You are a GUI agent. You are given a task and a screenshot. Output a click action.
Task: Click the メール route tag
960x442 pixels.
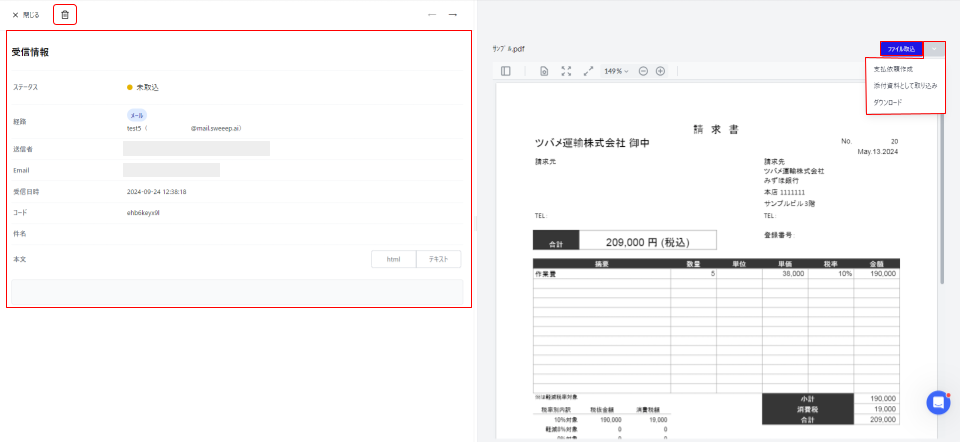click(x=137, y=115)
